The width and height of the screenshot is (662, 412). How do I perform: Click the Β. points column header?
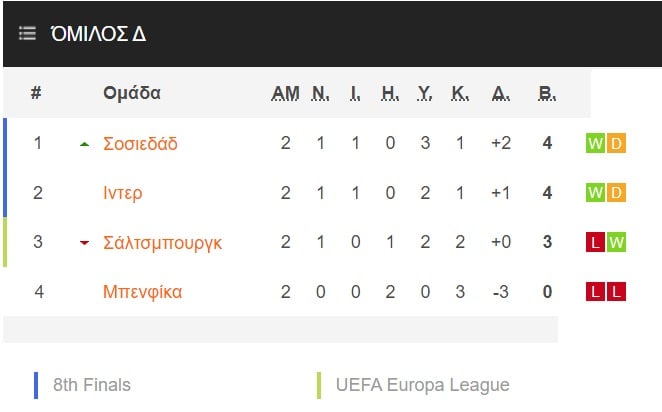(x=547, y=93)
